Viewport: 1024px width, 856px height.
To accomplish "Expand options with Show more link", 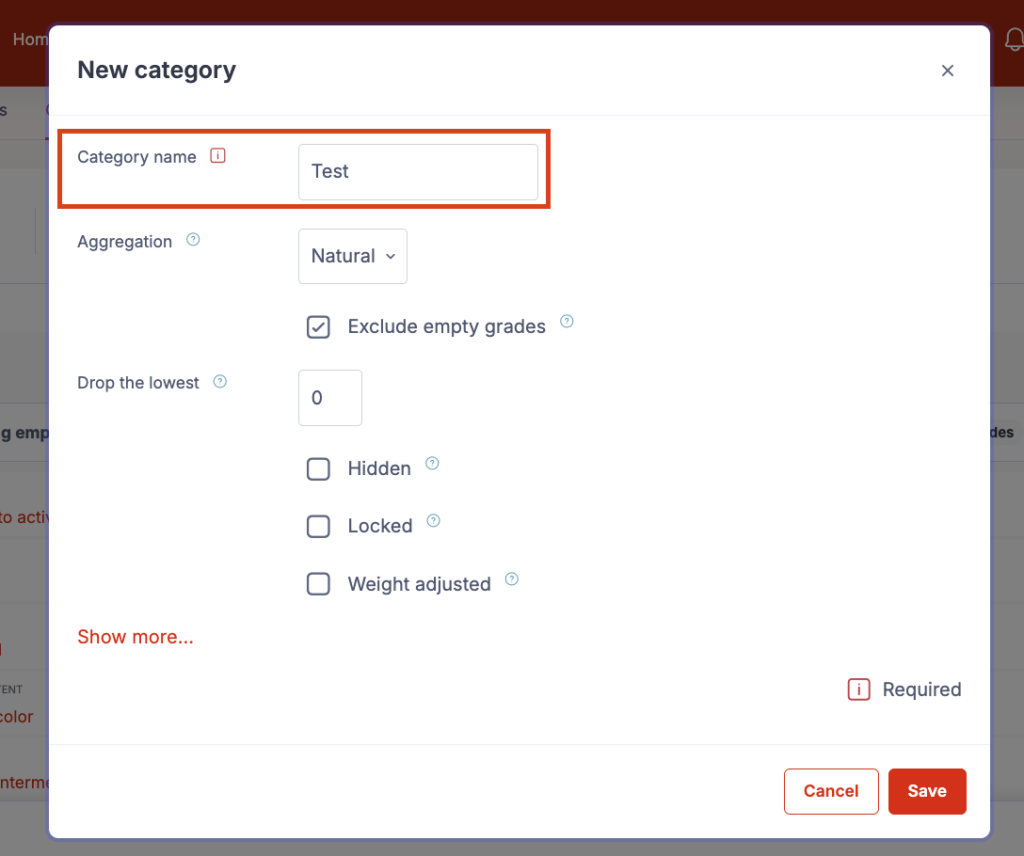I will pos(135,637).
